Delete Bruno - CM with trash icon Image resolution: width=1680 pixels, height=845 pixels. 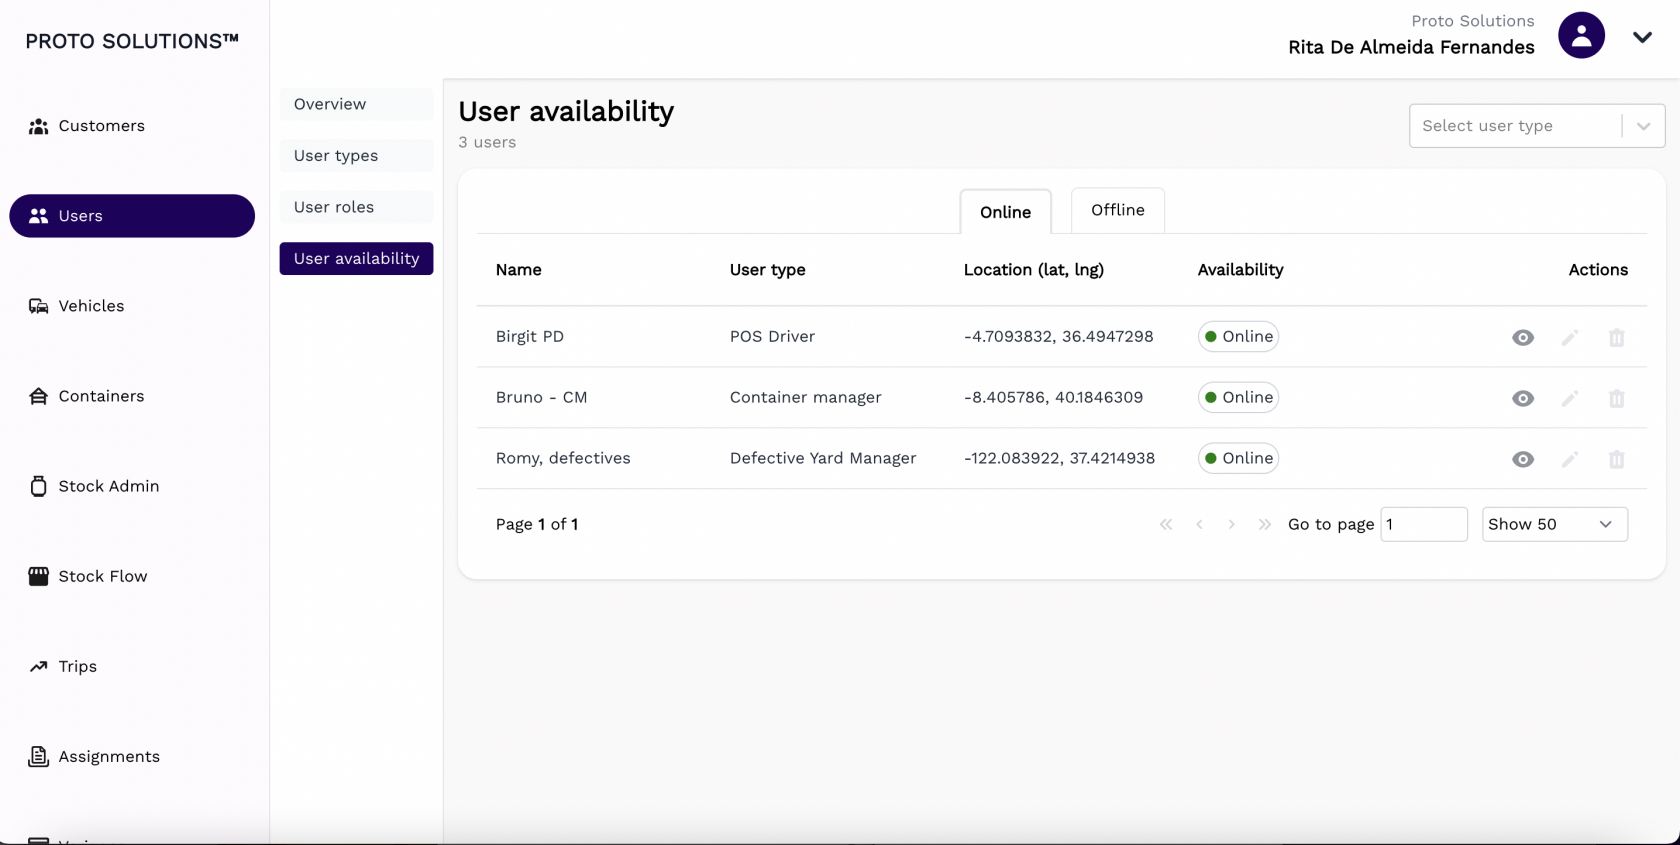(x=1616, y=398)
